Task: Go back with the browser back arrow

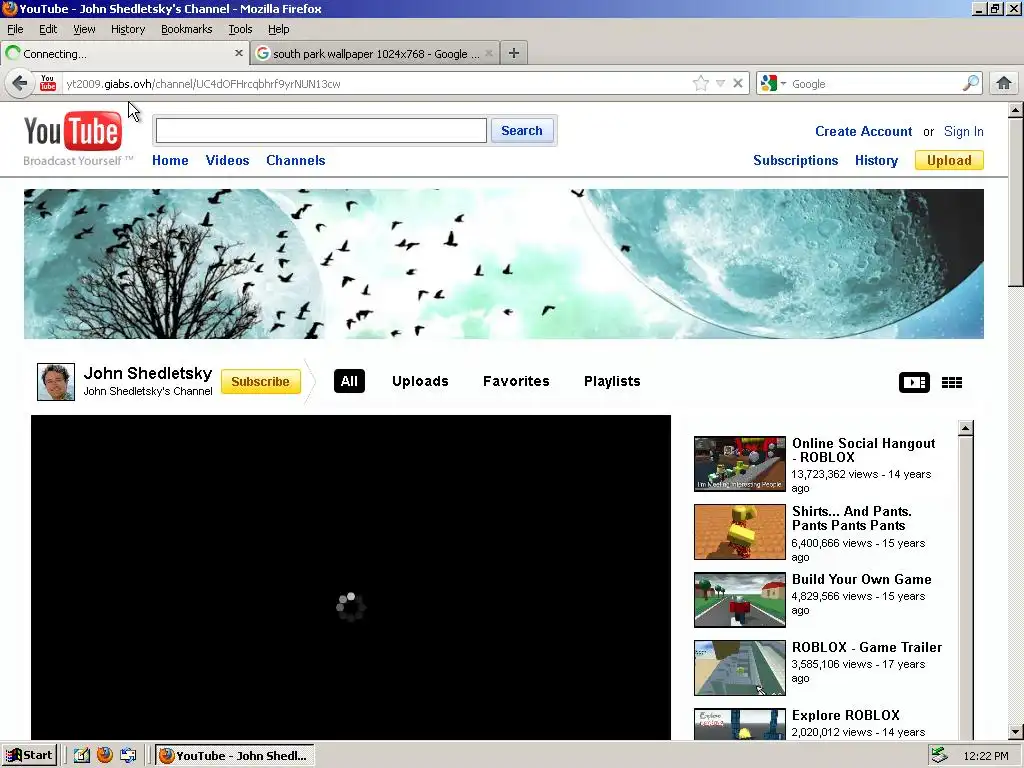Action: point(20,84)
